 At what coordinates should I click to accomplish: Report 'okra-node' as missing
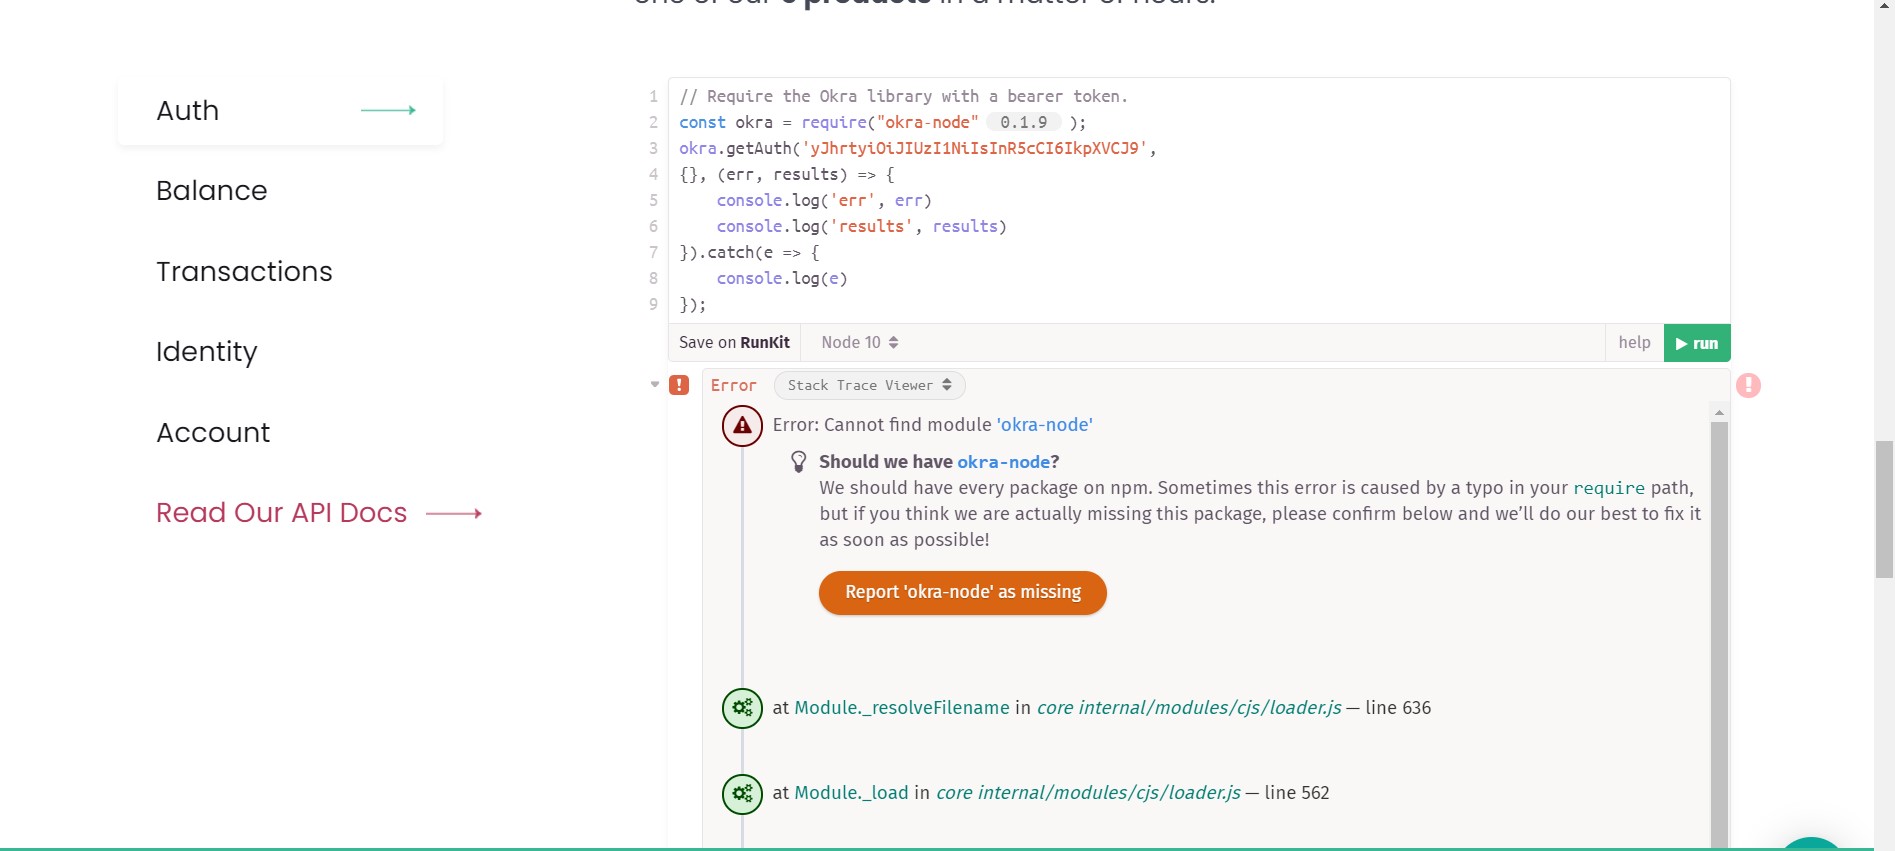click(963, 593)
